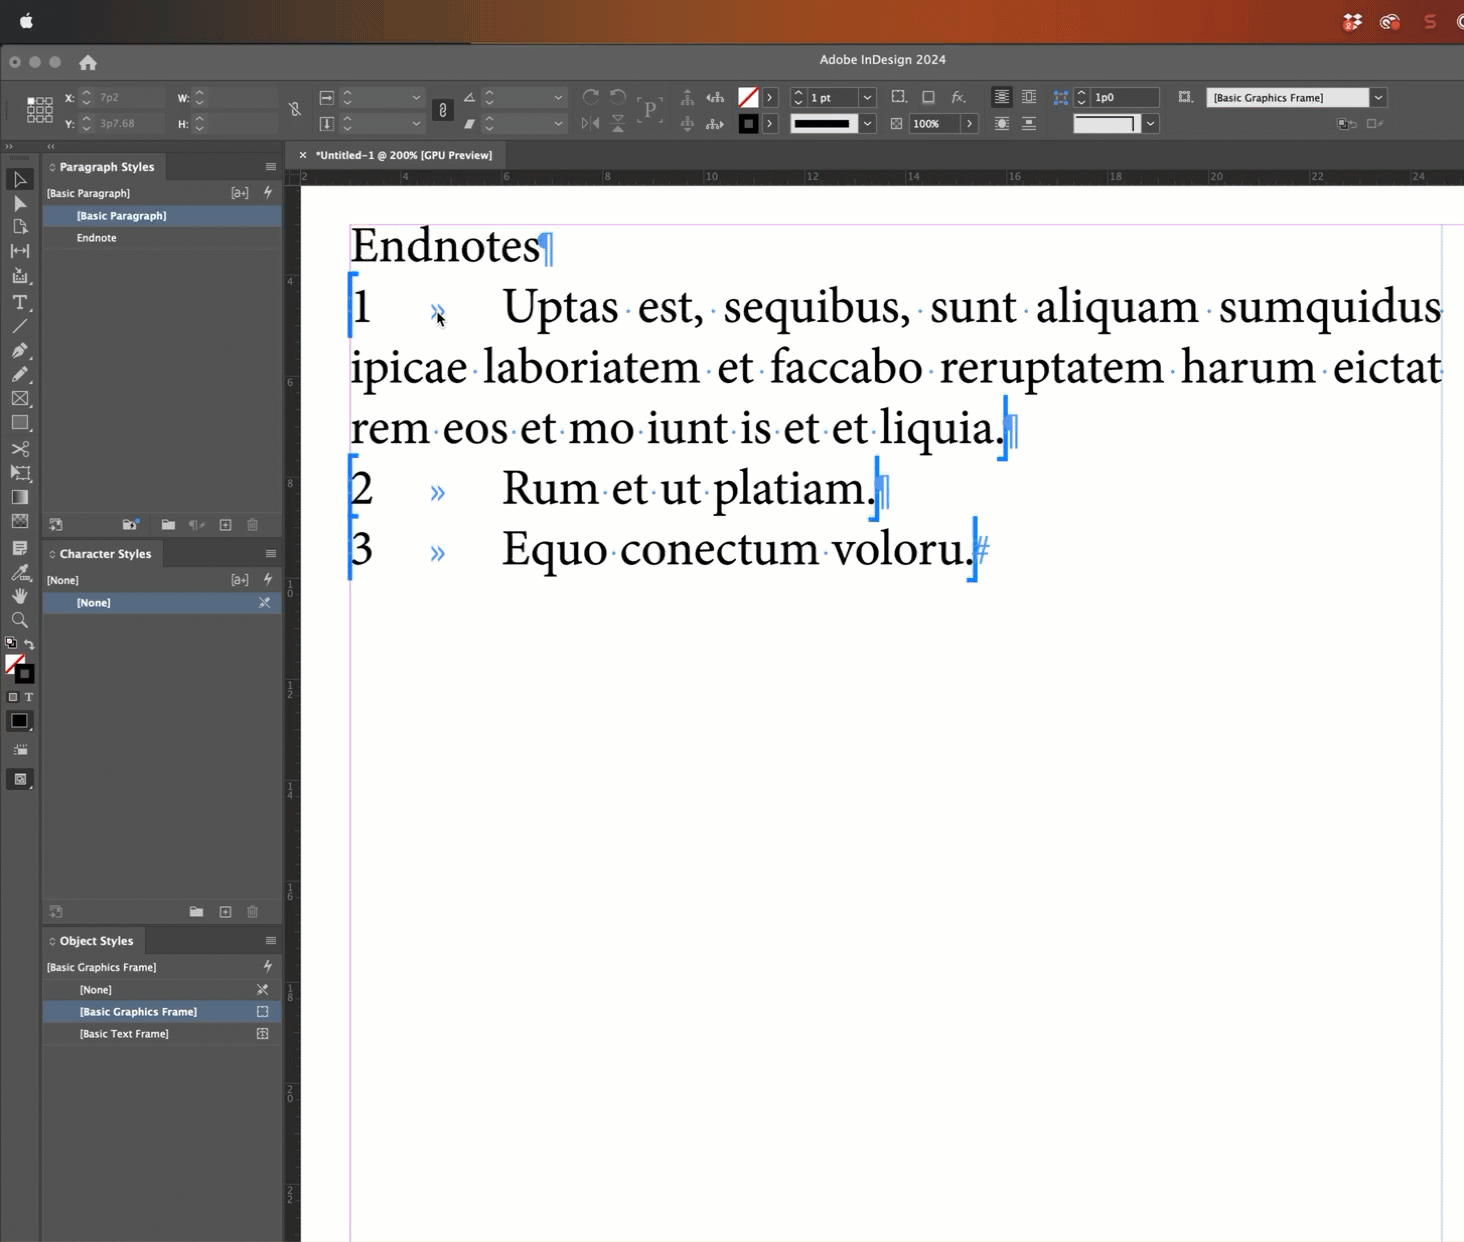Delete selected paragraph style trash icon
Image resolution: width=1464 pixels, height=1242 pixels.
click(253, 525)
